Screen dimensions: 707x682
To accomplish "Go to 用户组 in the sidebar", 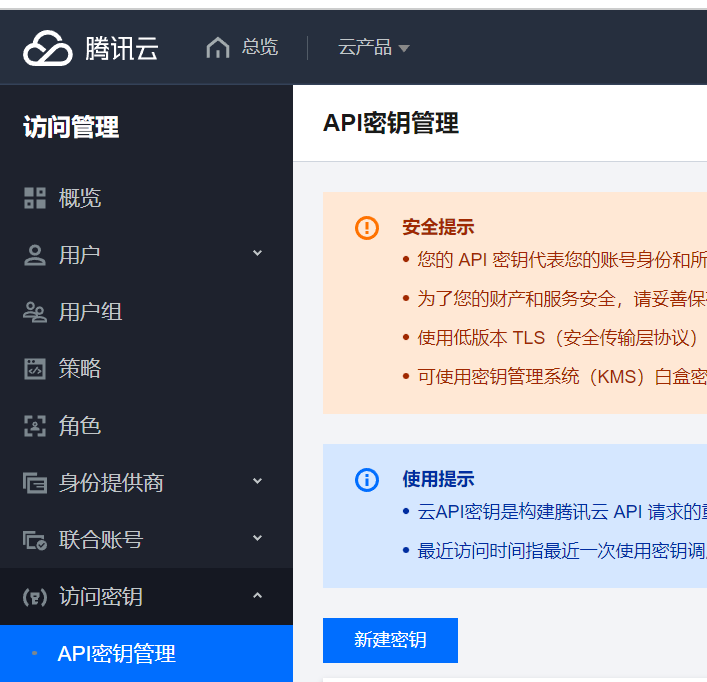I will [90, 312].
